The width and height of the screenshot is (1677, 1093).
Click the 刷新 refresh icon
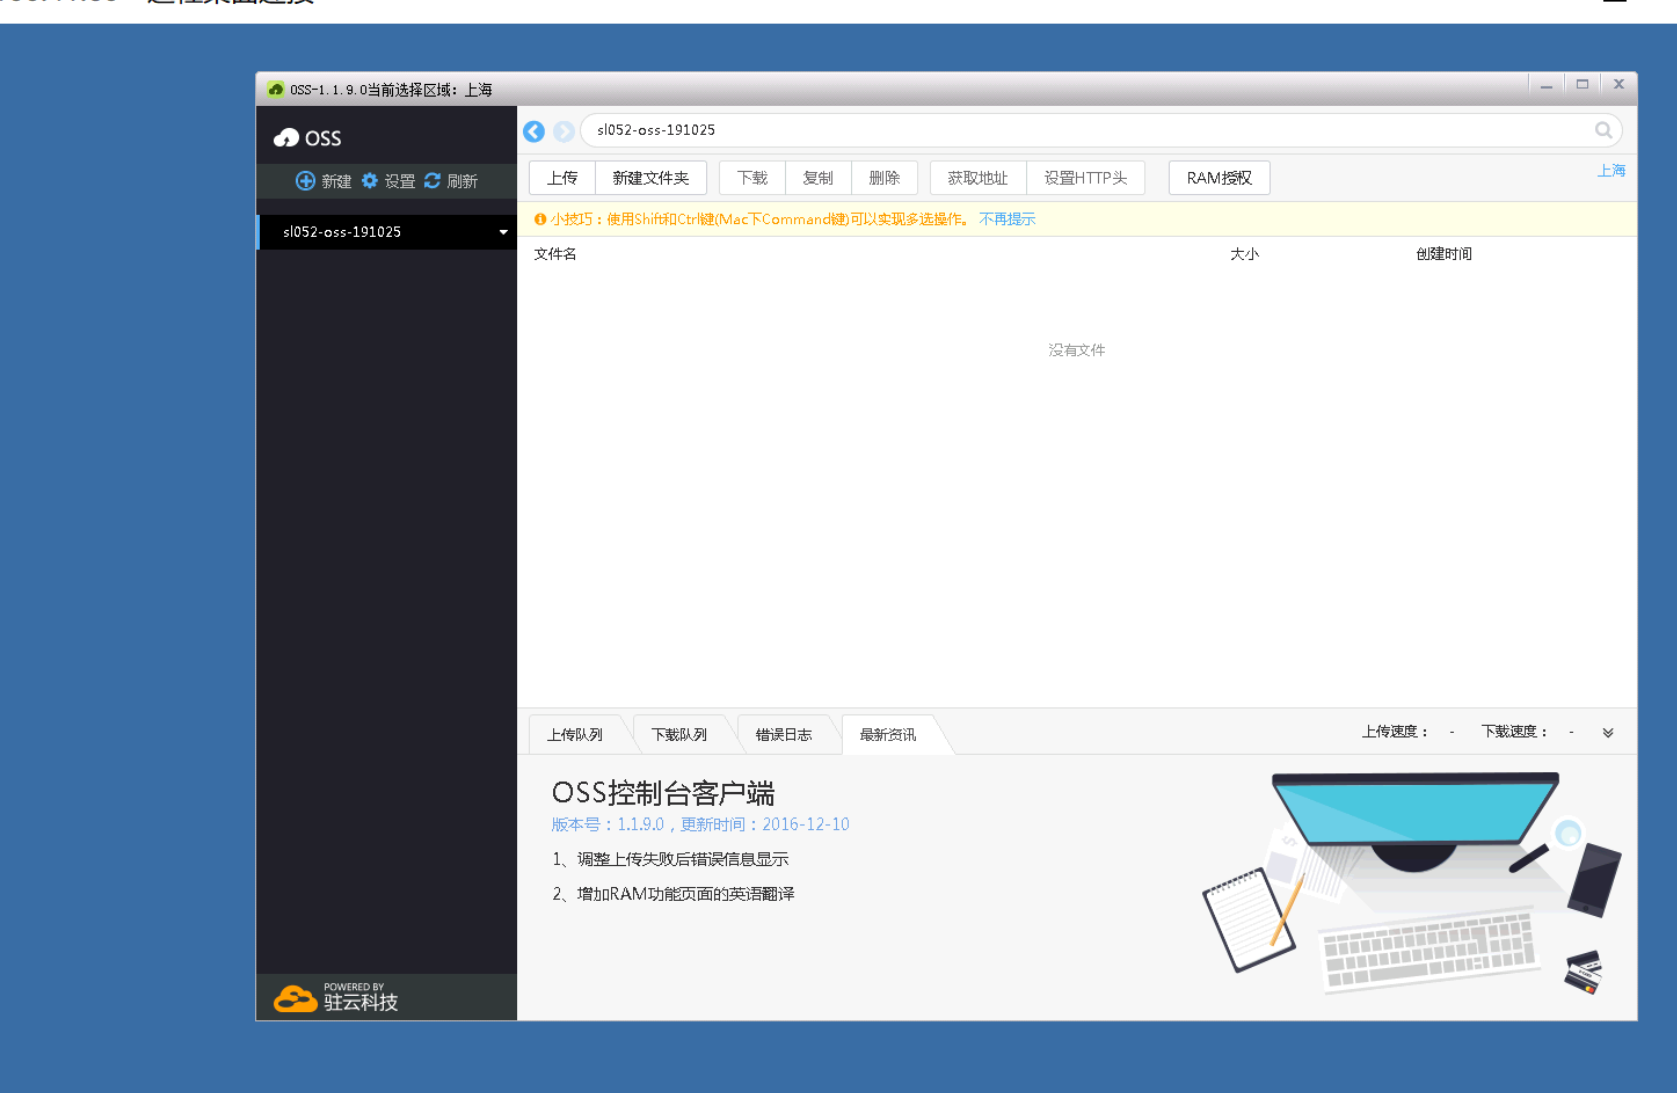click(432, 181)
